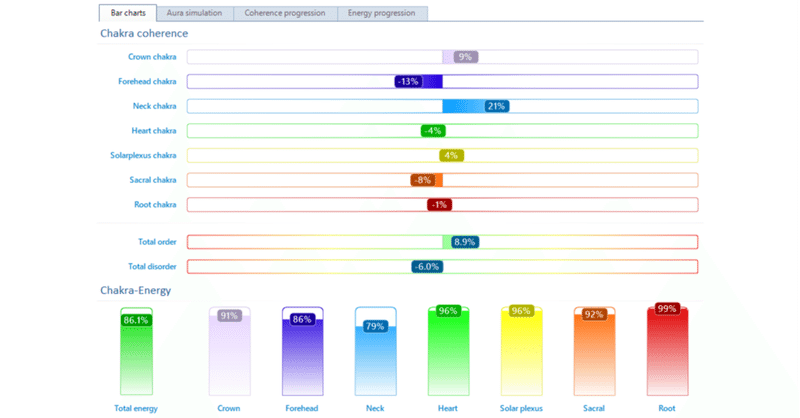
Task: Click the Heart chakra coherence bar
Action: [442, 131]
